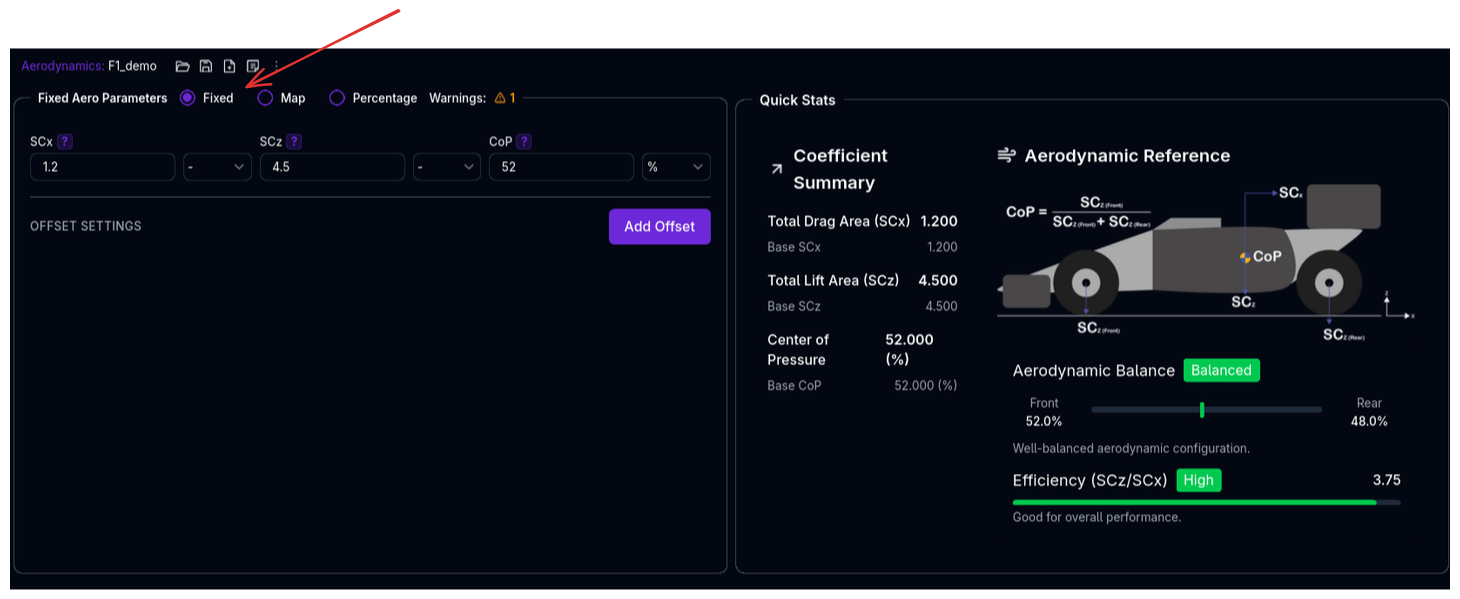Screen dimensions: 1460x599
Task: Click the notes icon beside new file
Action: 253,66
